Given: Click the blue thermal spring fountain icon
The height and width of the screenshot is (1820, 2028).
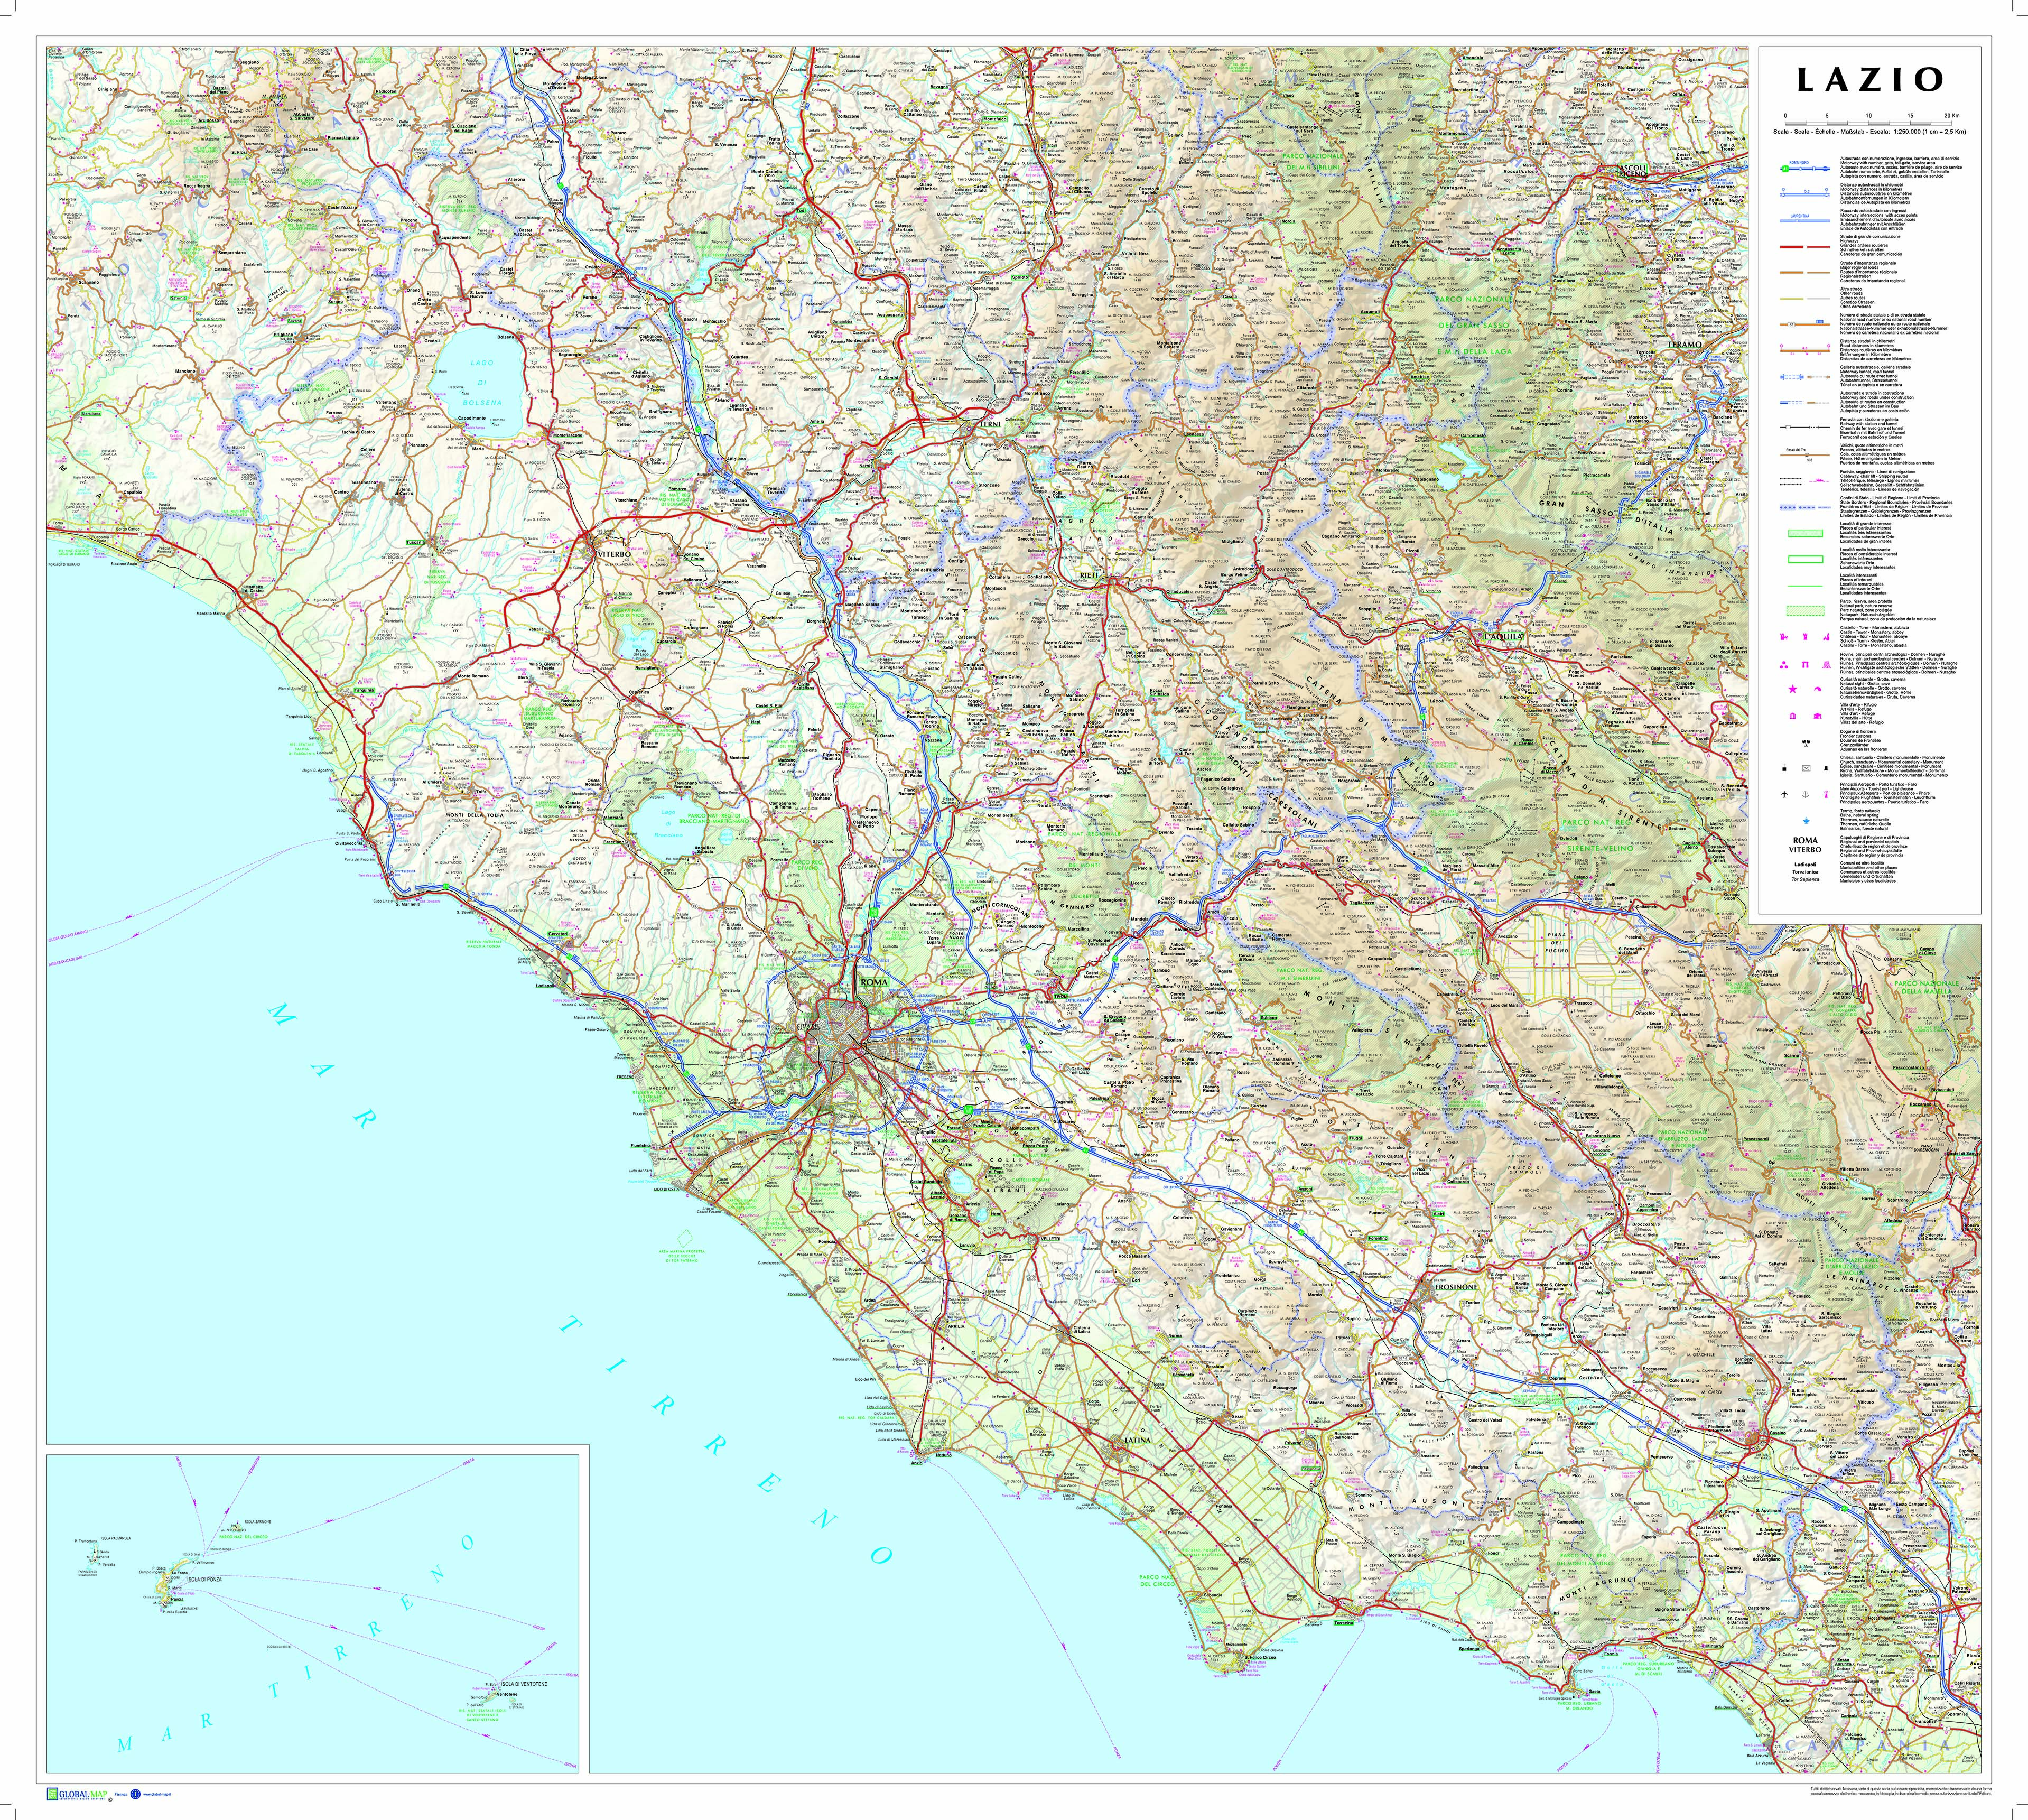Looking at the screenshot, I should coord(1807,821).
